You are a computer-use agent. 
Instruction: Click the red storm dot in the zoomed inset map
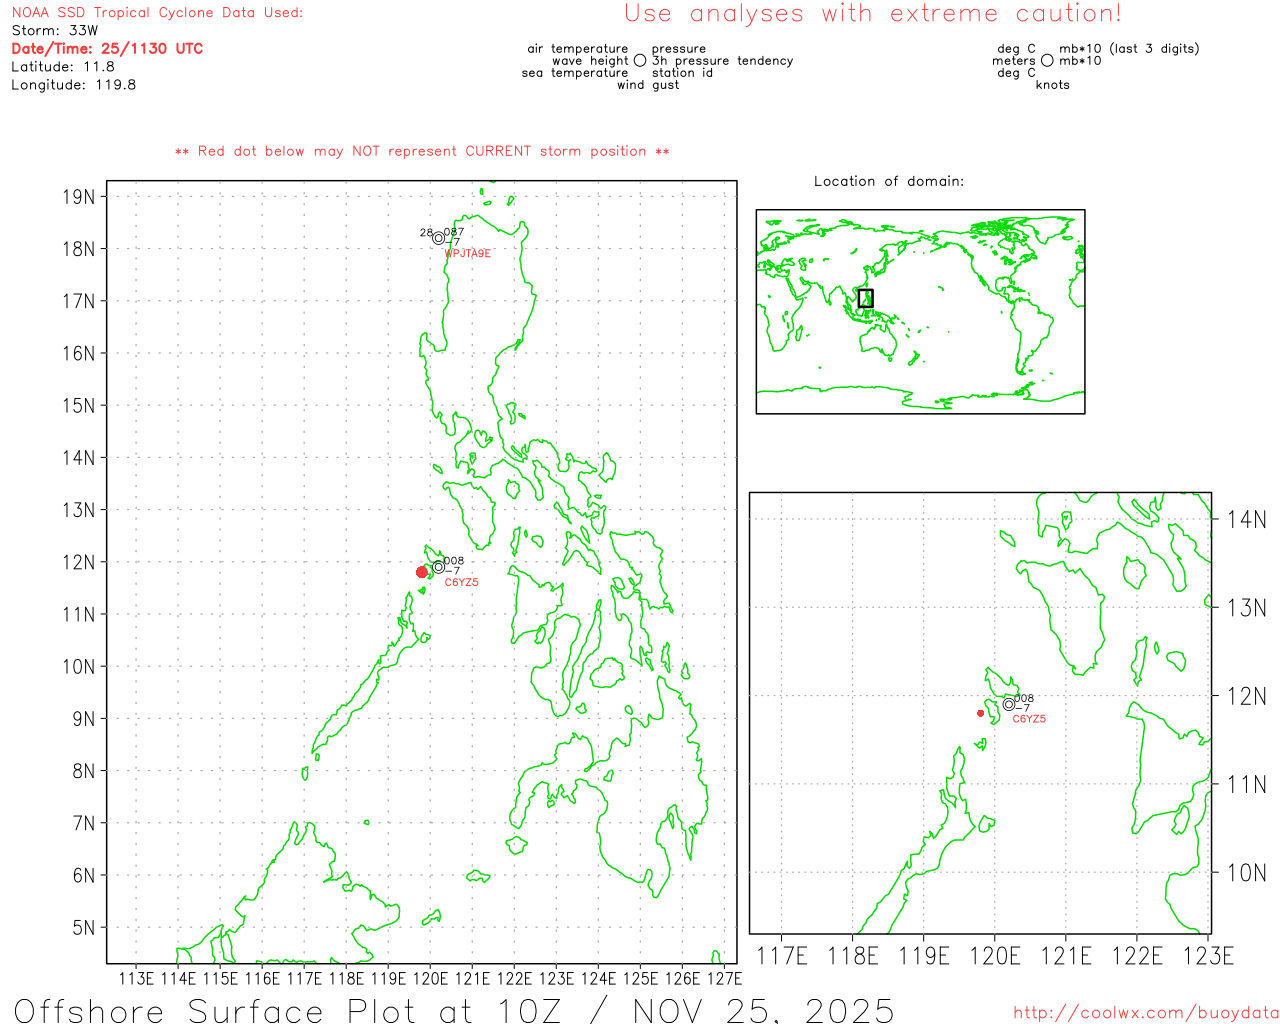[x=980, y=713]
